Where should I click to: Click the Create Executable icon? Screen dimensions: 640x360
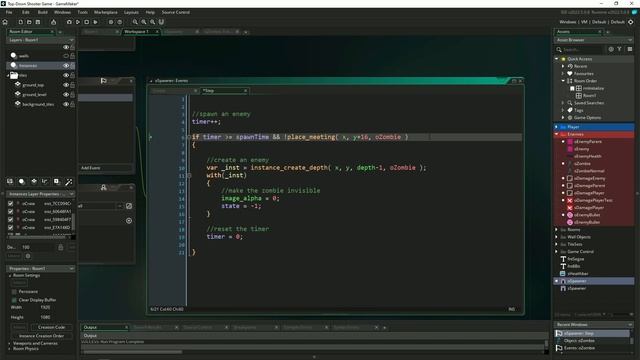click(53, 22)
